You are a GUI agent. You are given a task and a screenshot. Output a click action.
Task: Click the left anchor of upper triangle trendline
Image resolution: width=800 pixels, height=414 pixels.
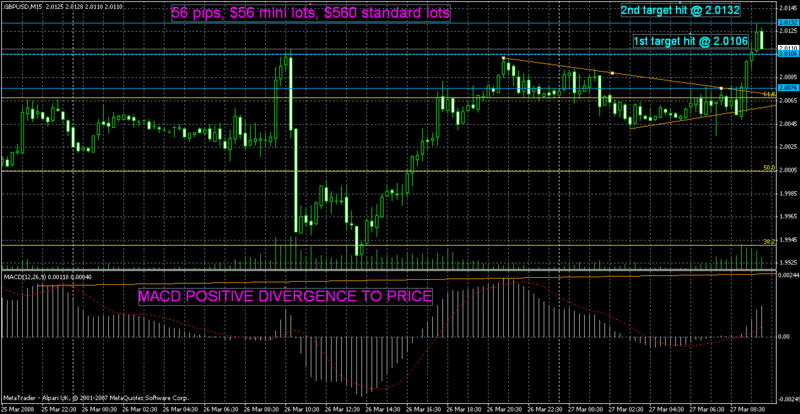point(503,58)
